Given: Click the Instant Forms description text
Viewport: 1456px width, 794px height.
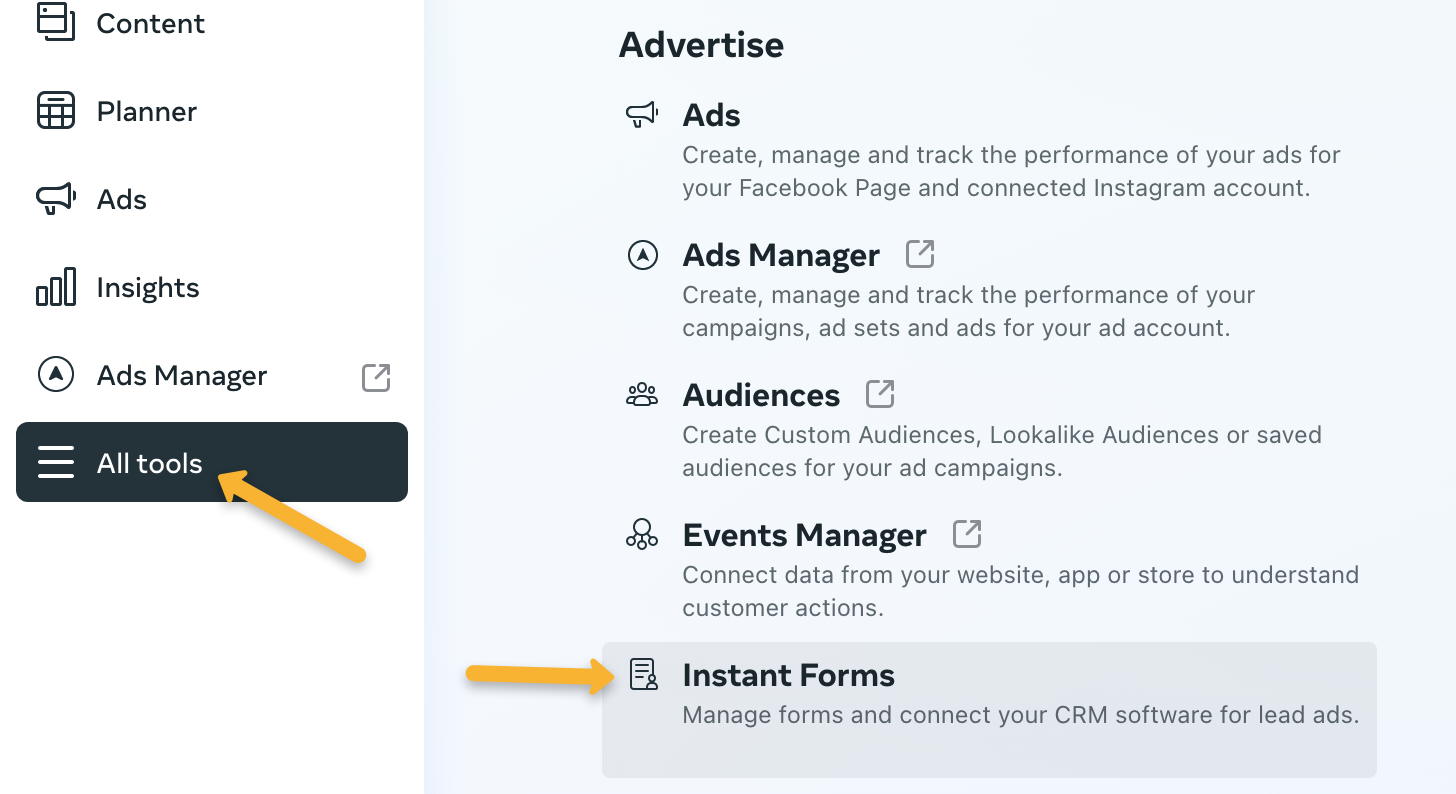Looking at the screenshot, I should (1020, 715).
